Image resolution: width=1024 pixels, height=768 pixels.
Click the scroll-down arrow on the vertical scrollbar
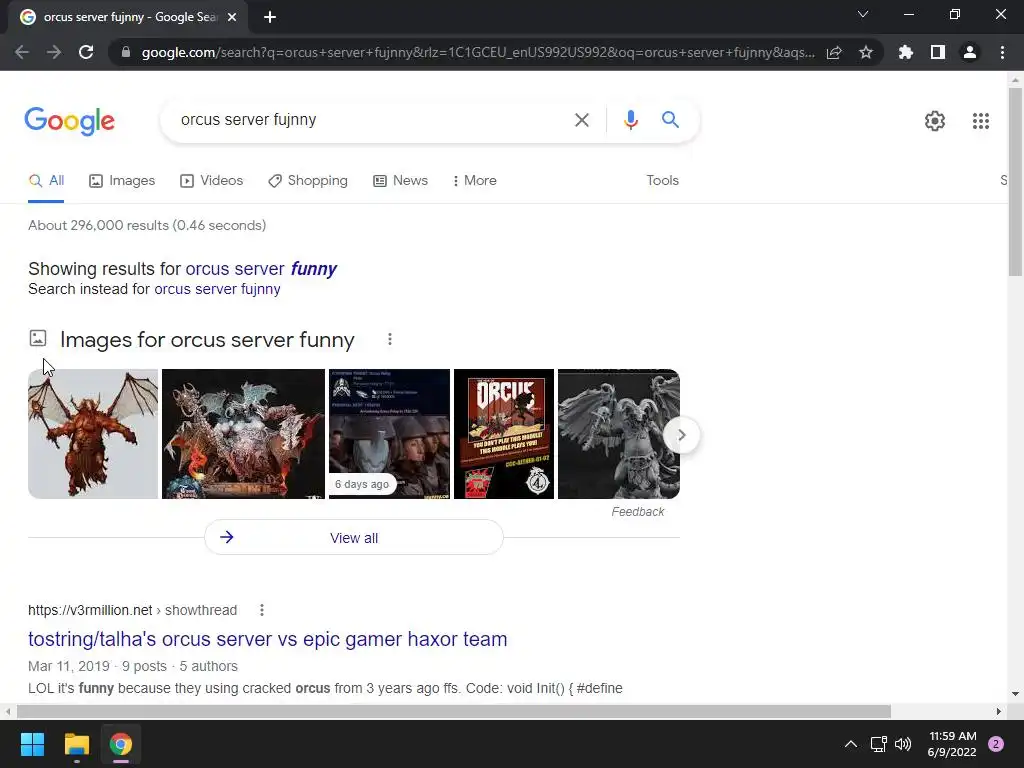(x=1015, y=694)
